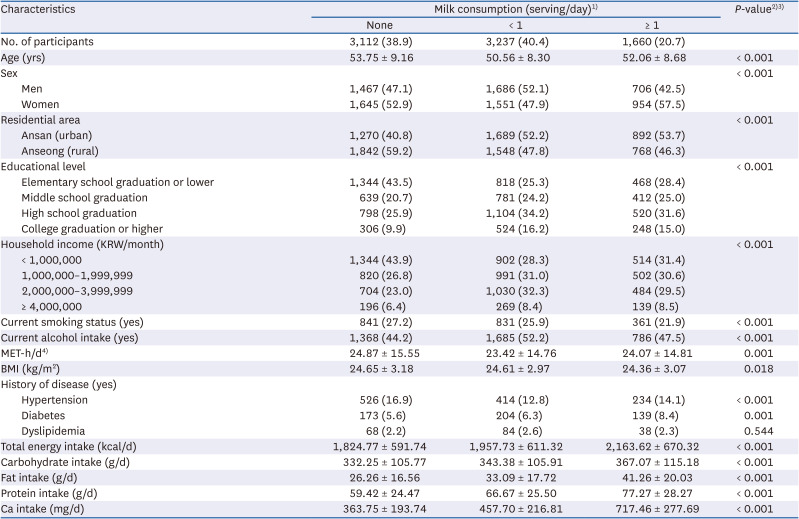Select 'History of disease (yes)' label
The image size is (799, 519).
pyautogui.click(x=59, y=385)
